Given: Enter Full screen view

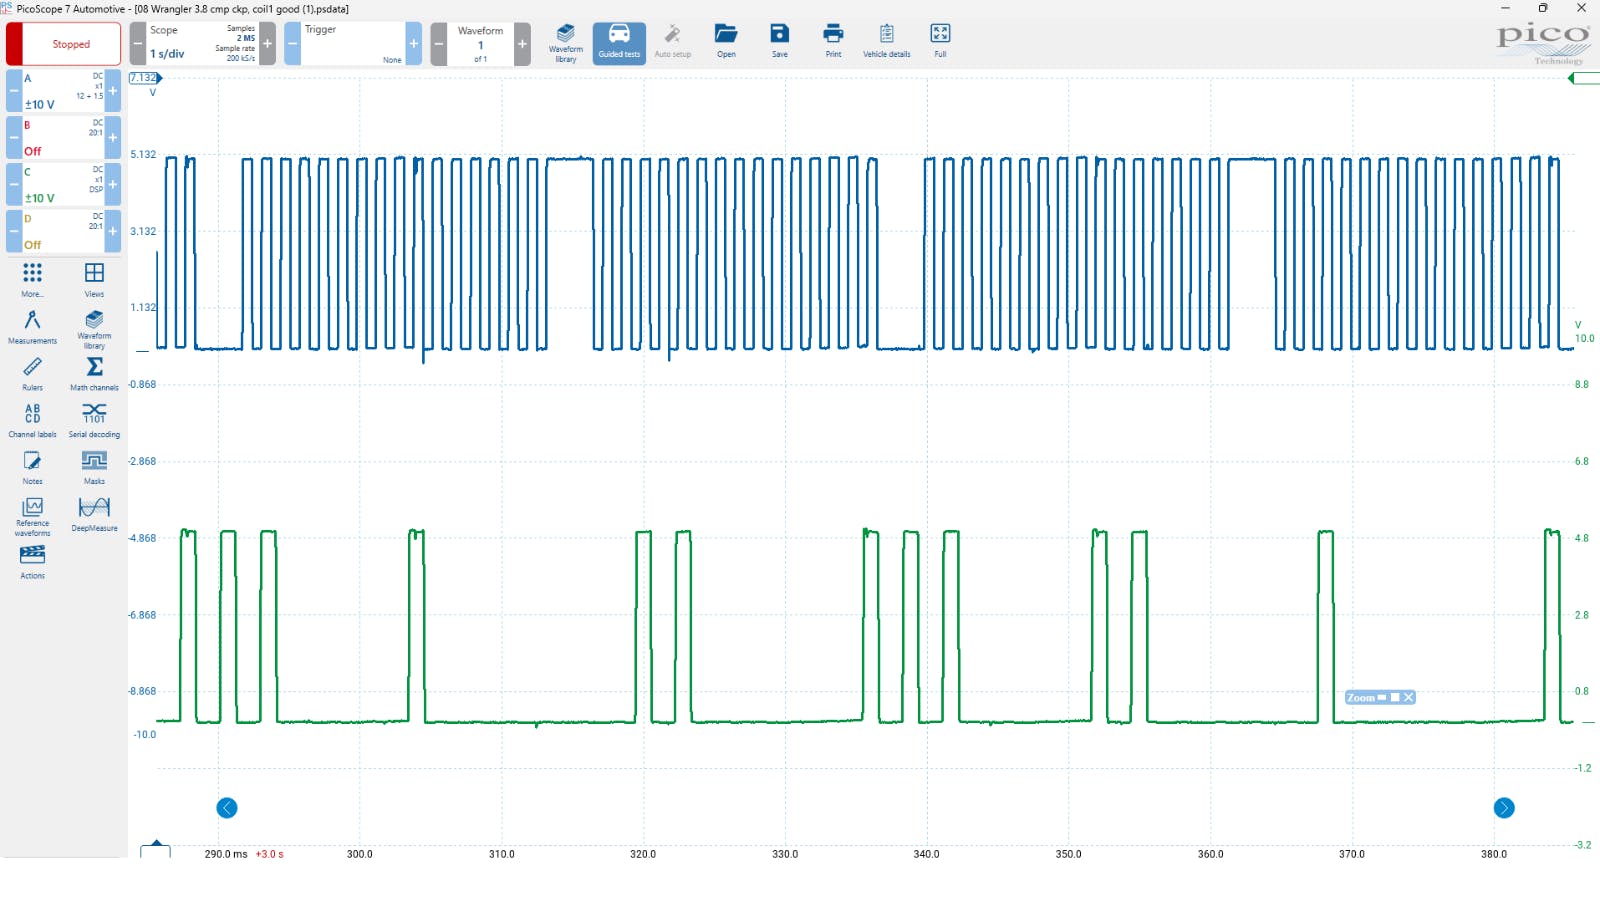Looking at the screenshot, I should coord(939,40).
